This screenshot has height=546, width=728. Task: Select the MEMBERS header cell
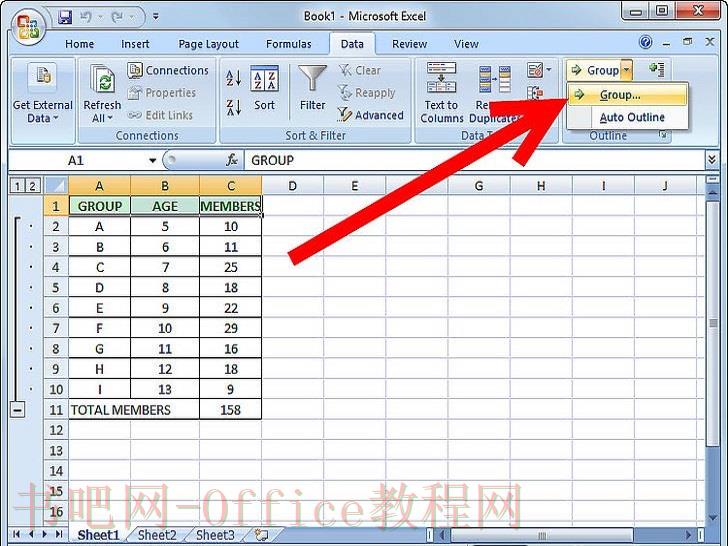click(230, 206)
